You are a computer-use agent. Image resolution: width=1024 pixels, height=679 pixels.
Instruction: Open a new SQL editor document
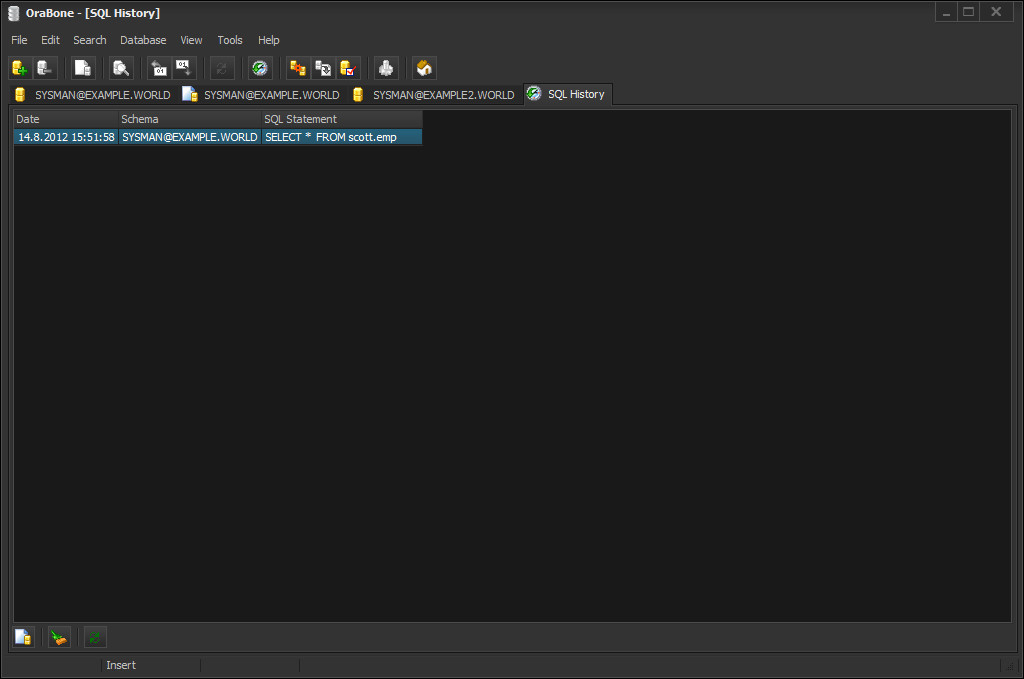[83, 68]
